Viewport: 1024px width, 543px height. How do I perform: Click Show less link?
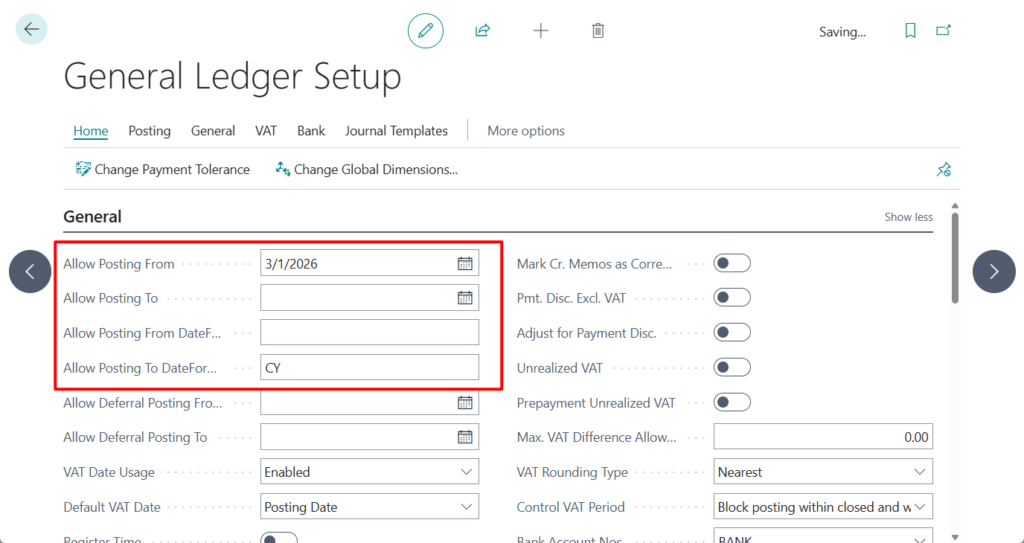pos(908,217)
